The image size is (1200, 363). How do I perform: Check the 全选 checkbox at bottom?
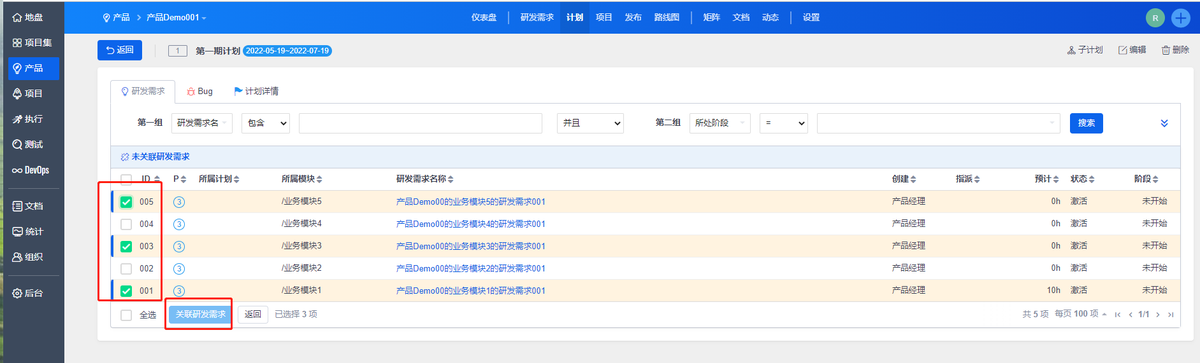(126, 315)
